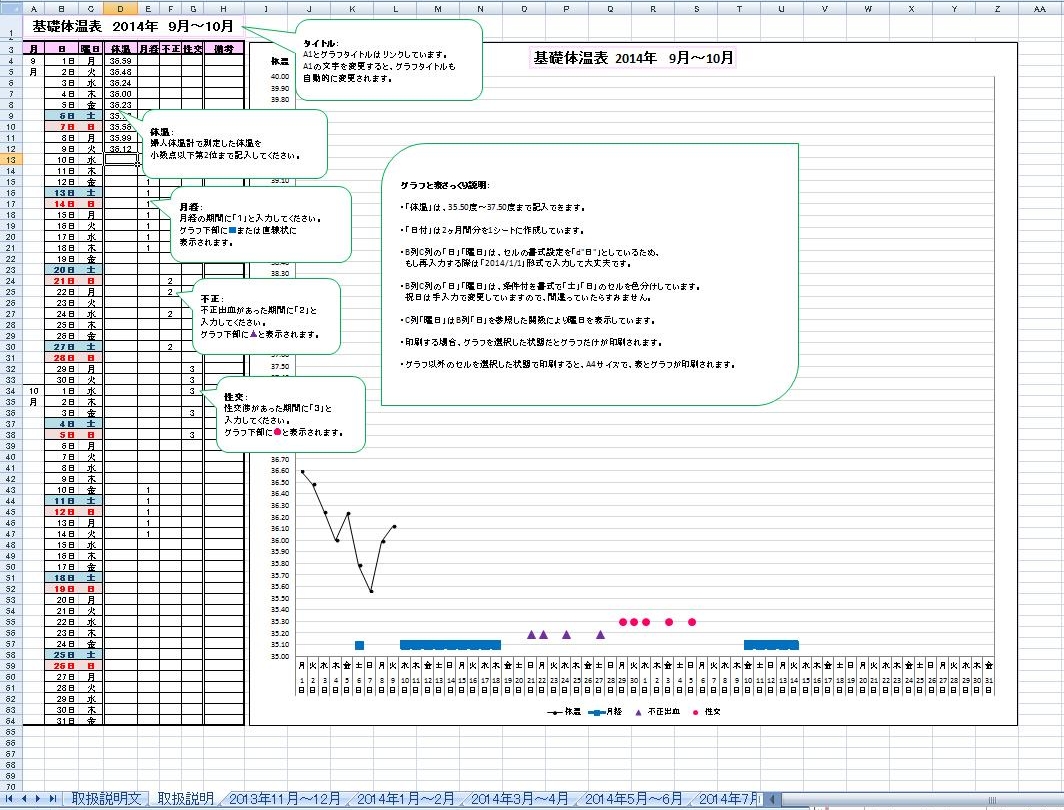Select column D header

pyautogui.click(x=120, y=9)
